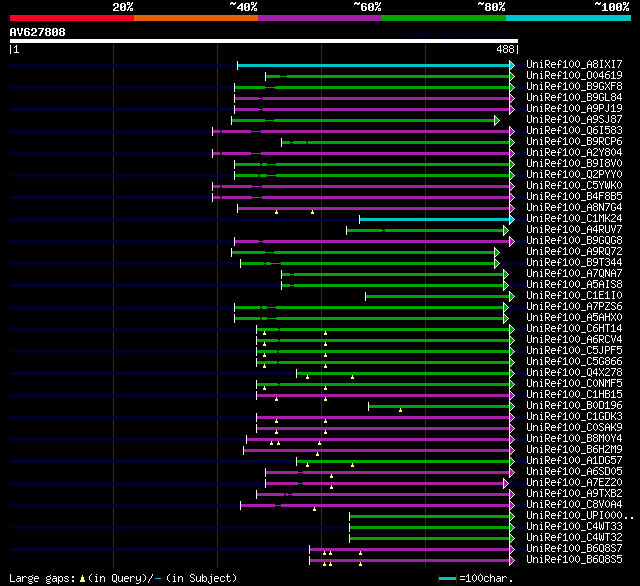
Task: Open the UniRef100_Q6I583 entry label
Action: (574, 131)
